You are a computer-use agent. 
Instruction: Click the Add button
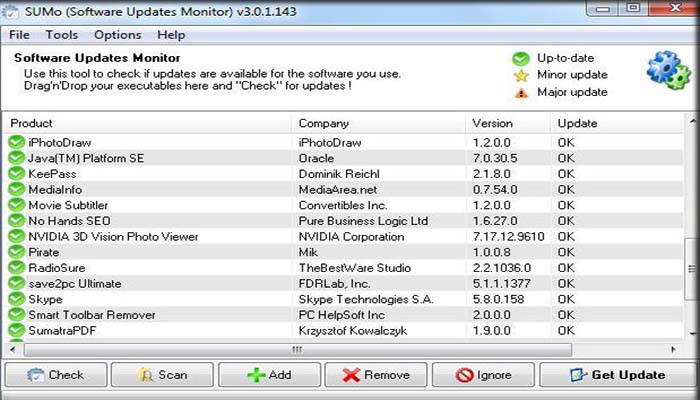(269, 375)
